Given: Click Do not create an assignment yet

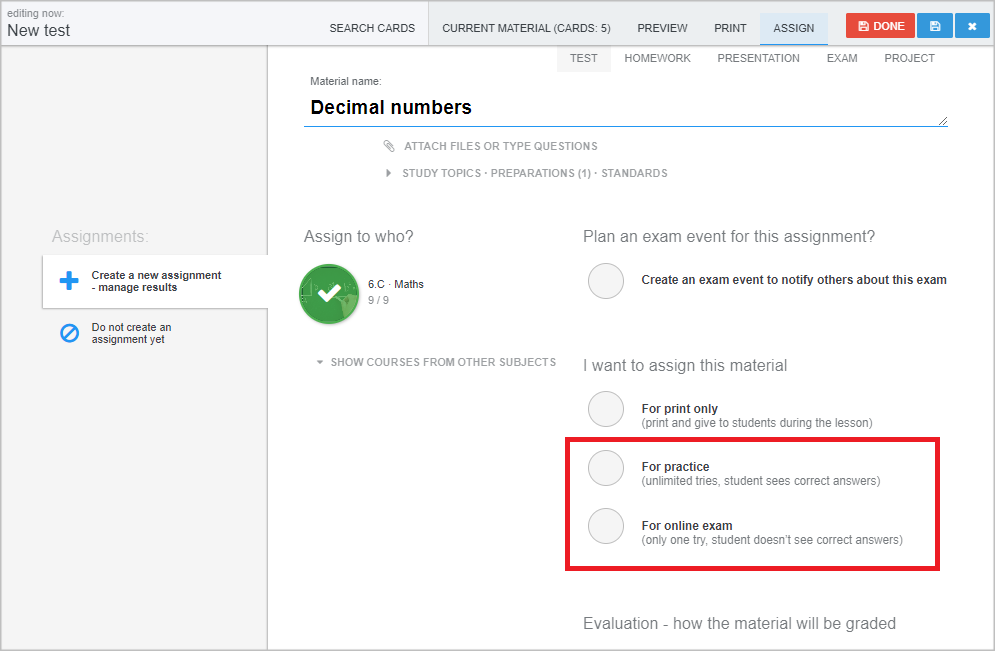Looking at the screenshot, I should pos(131,333).
